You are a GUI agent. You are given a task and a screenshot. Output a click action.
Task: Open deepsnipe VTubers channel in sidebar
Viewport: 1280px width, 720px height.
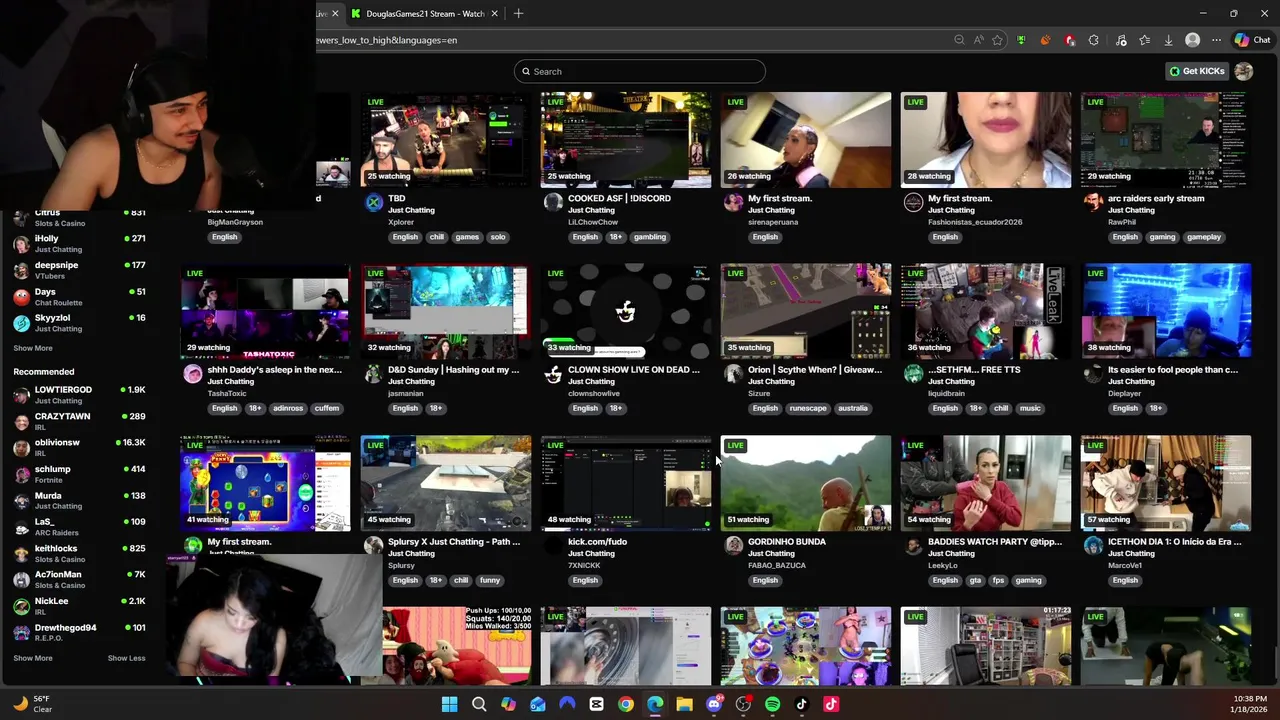pos(79,270)
